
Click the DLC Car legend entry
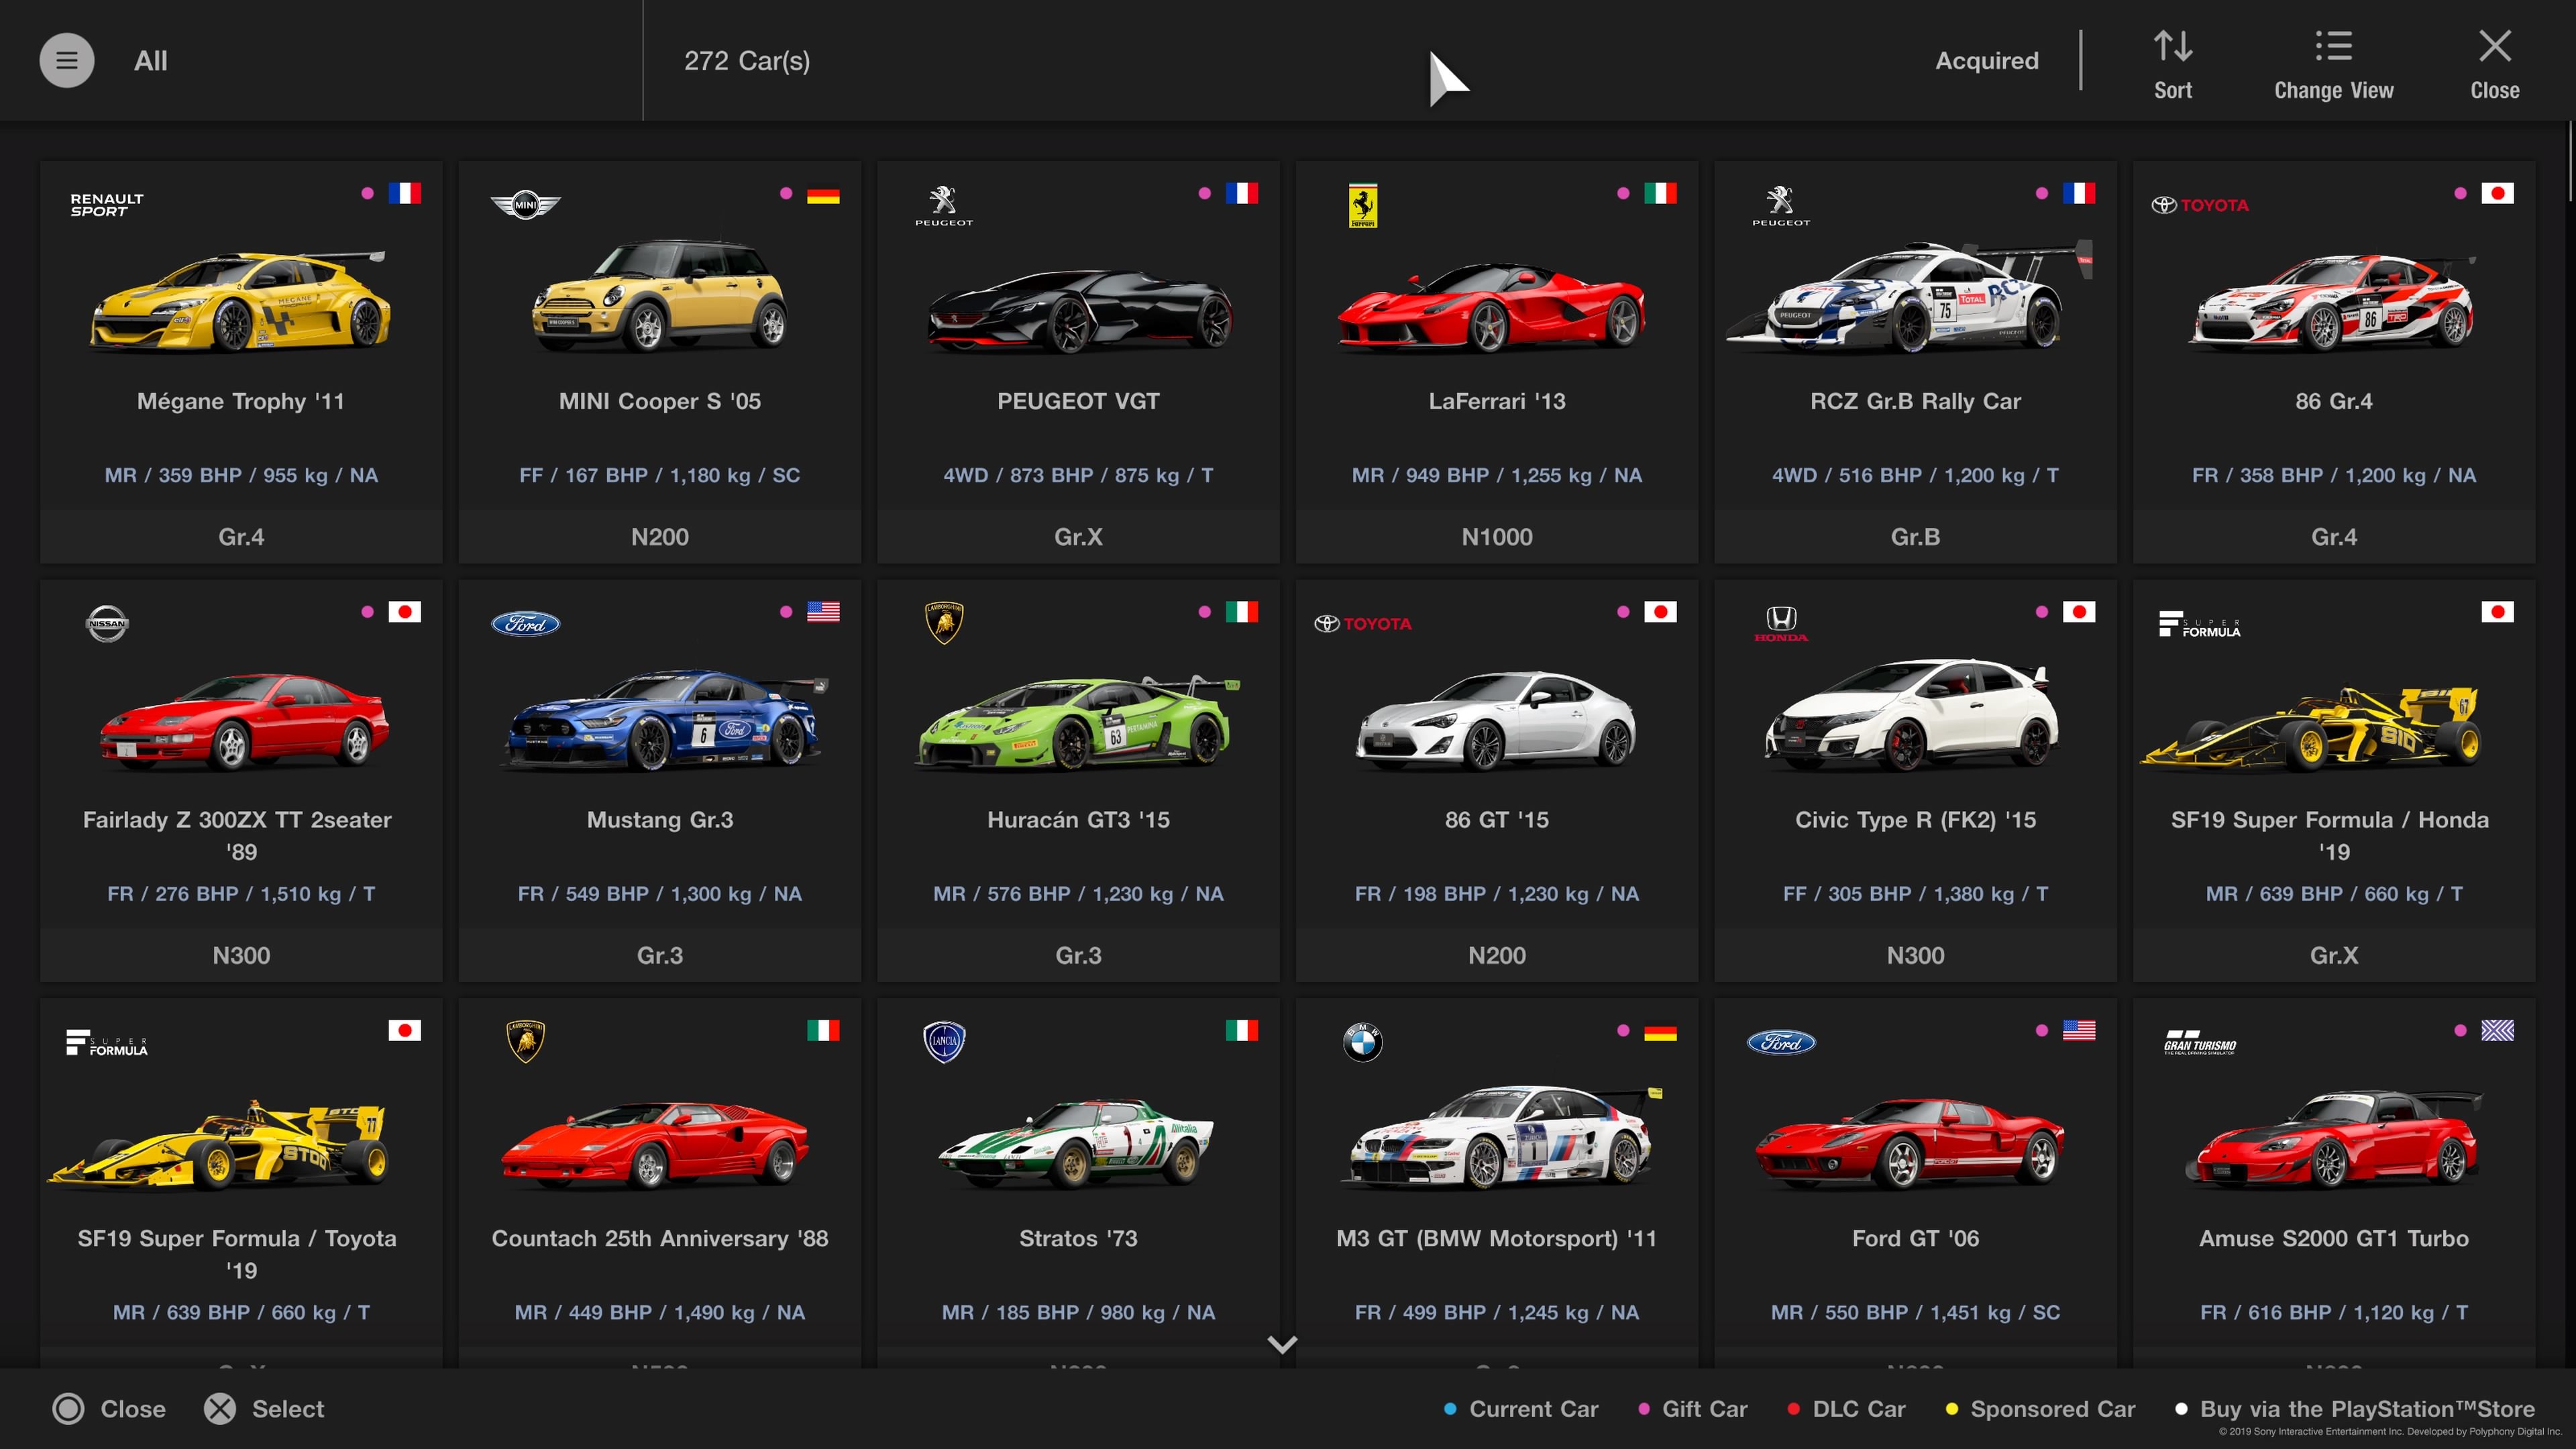(1846, 1409)
